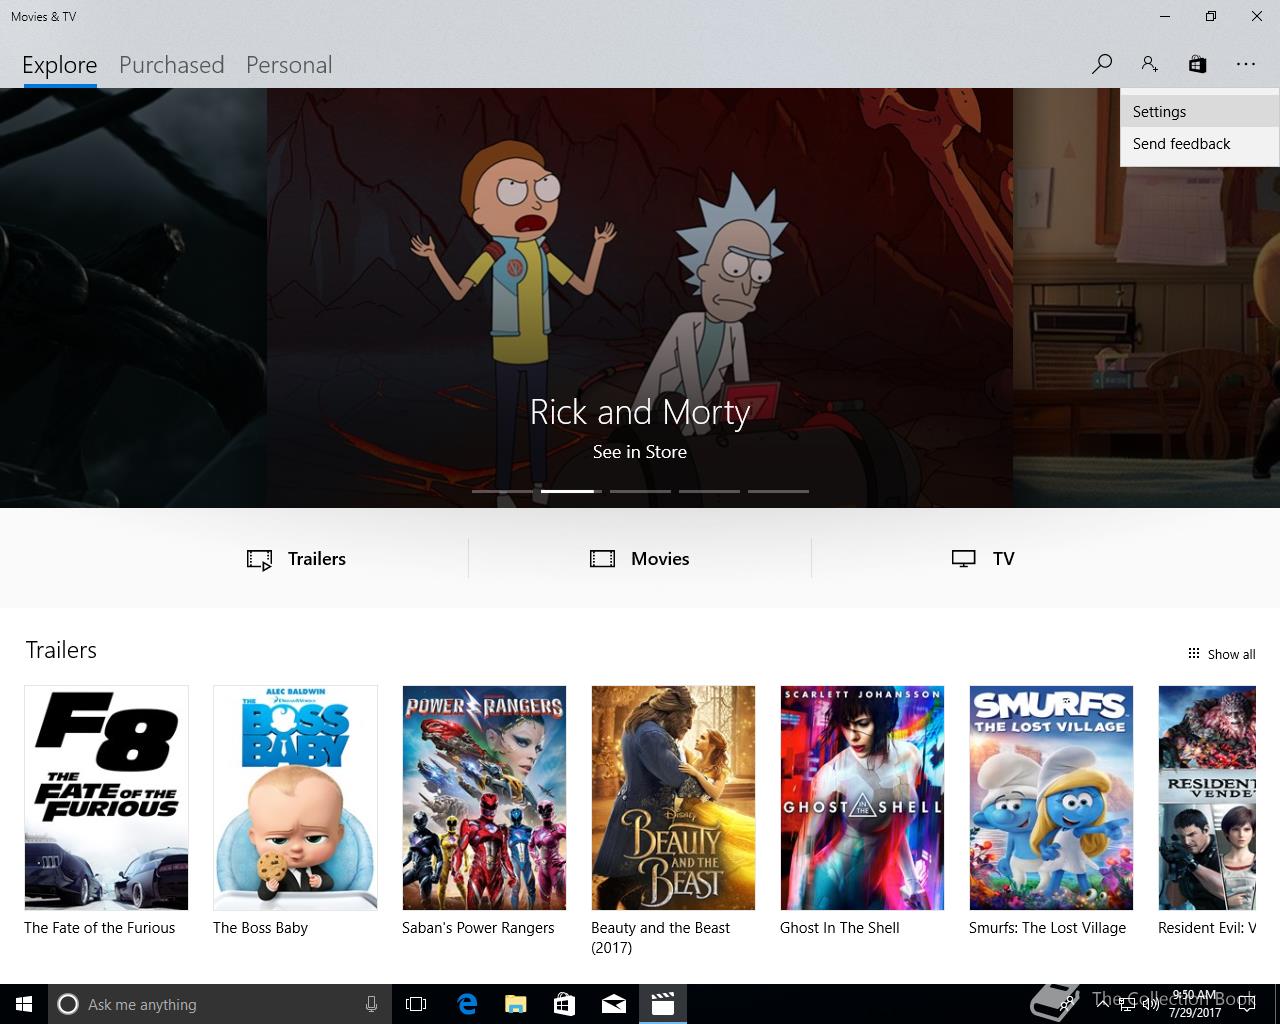Click the Alien banner on left
The image size is (1280, 1024).
[133, 298]
